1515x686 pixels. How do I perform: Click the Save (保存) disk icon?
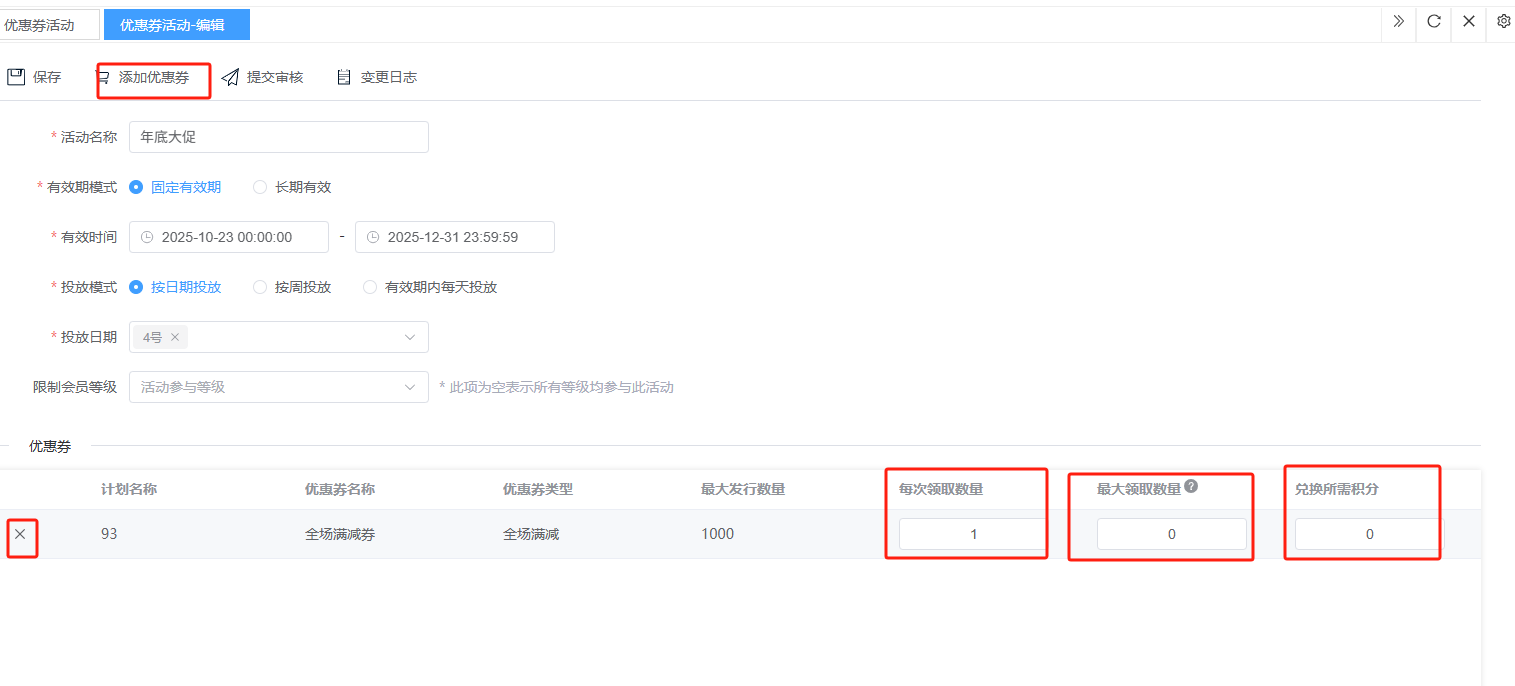[16, 77]
